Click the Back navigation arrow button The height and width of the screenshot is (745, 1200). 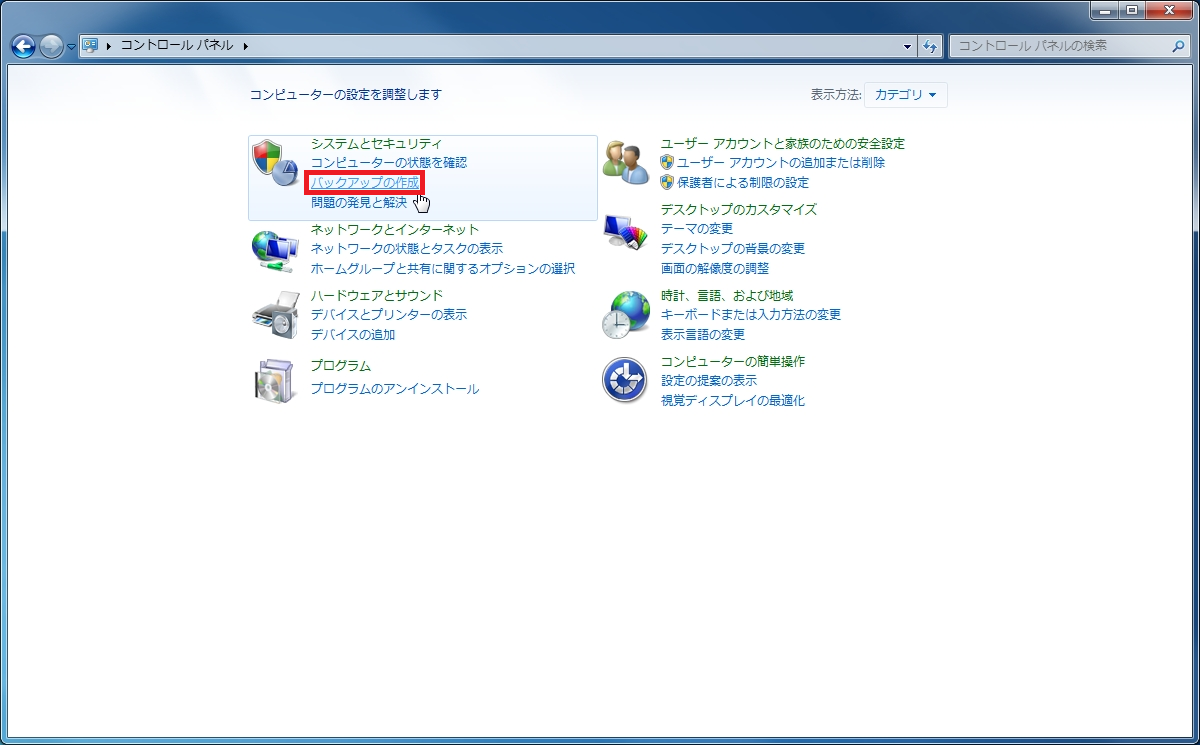(x=23, y=46)
